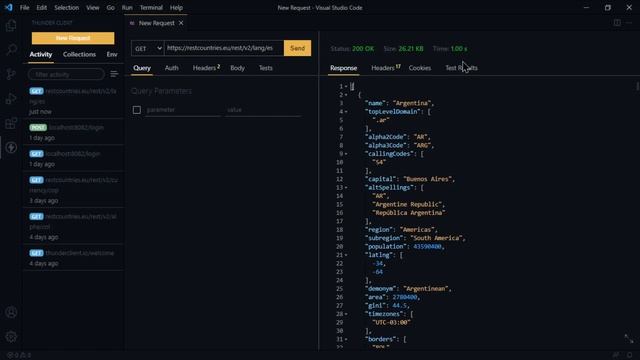Image resolution: width=640 pixels, height=360 pixels.
Task: Open the GET localhost login activity entry
Action: (x=73, y=159)
